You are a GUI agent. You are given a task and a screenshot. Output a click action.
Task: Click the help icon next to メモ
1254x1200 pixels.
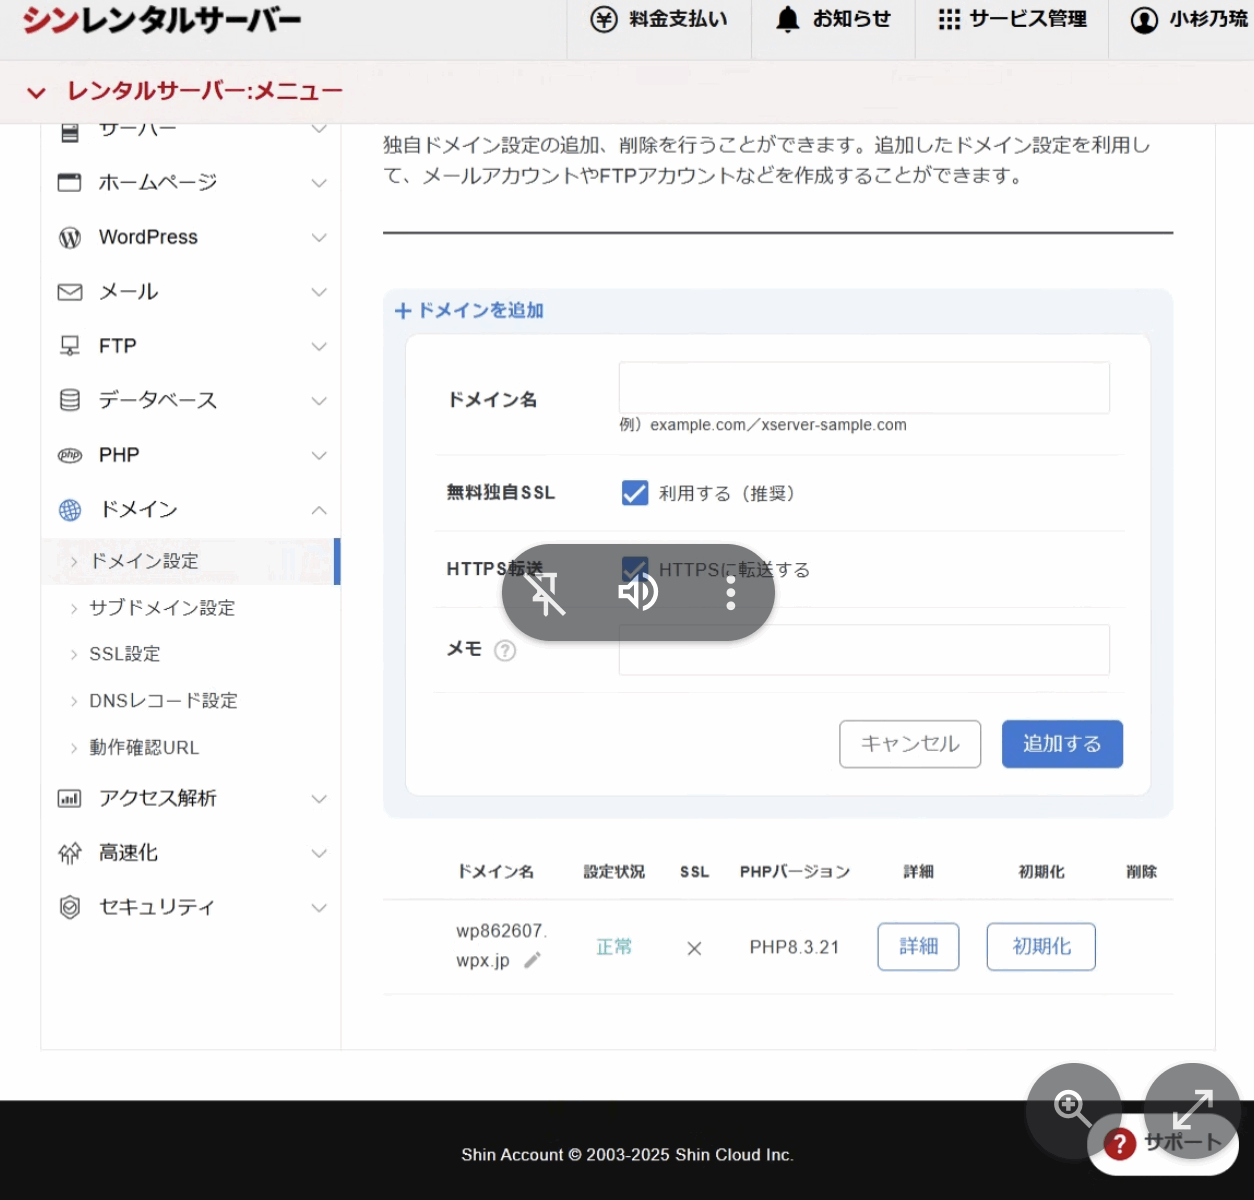(506, 650)
